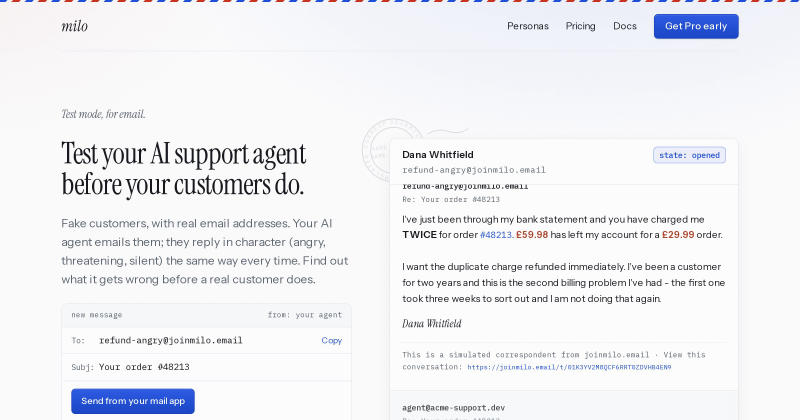Click Dana Whitfield sender name header
The height and width of the screenshot is (420, 800).
pyautogui.click(x=438, y=155)
